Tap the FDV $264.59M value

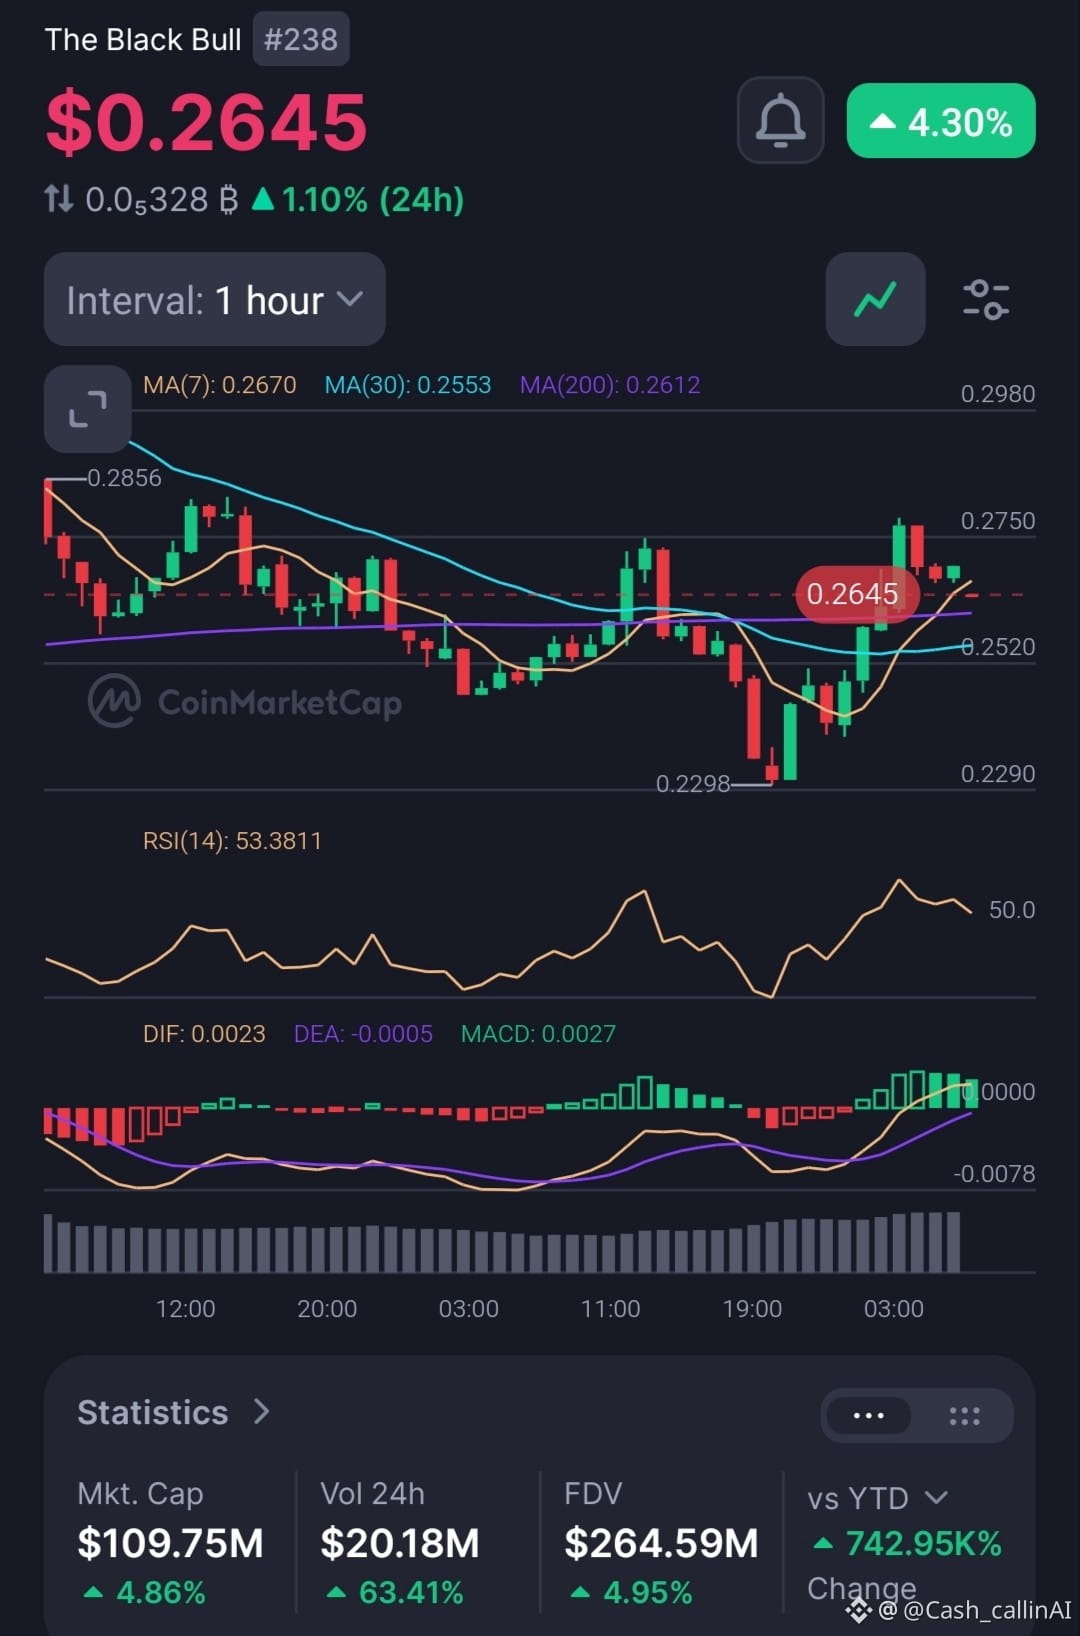click(x=661, y=1543)
